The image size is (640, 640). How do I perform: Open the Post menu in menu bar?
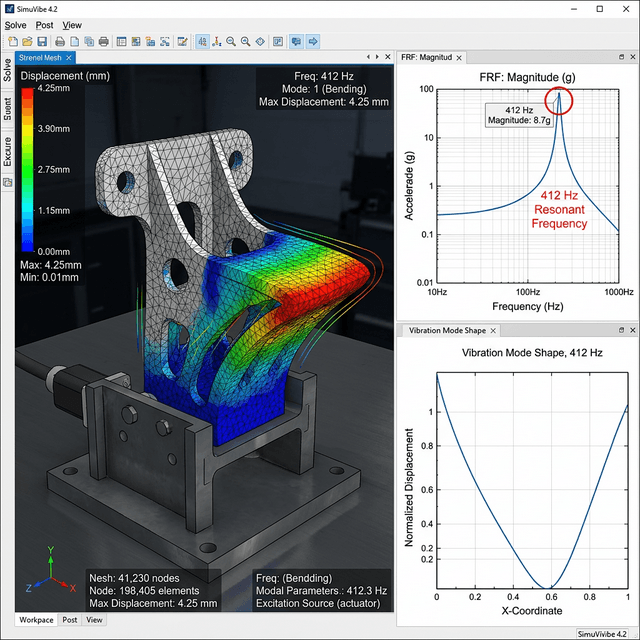[x=44, y=25]
